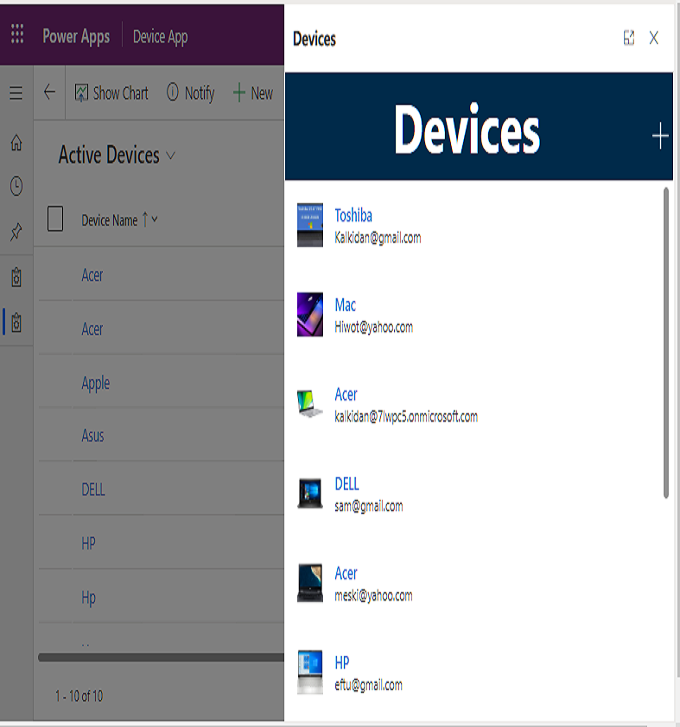Viewport: 680px width, 727px height.
Task: Click the Toshiba device thumbnail
Action: point(310,225)
